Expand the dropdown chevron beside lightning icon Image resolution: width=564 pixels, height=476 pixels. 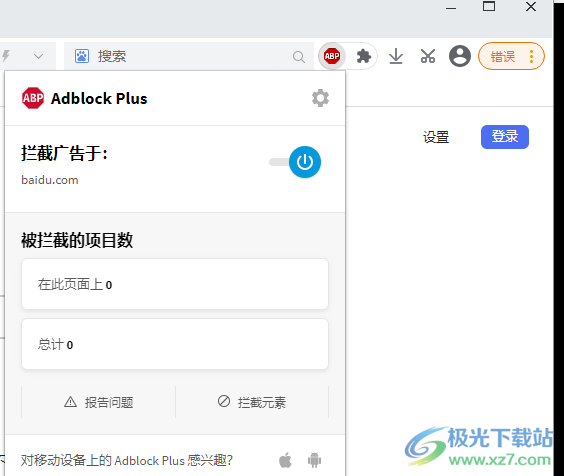[38, 56]
